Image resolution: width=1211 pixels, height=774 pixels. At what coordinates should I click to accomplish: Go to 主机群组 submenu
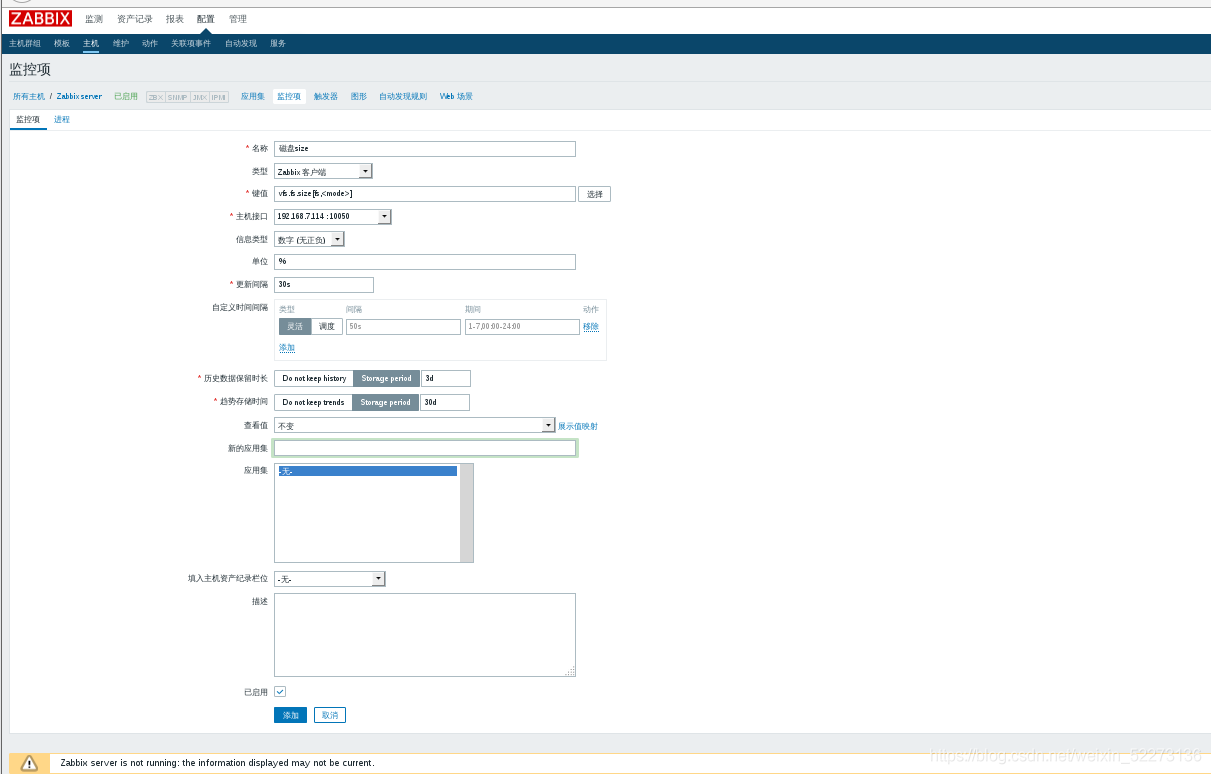tap(25, 44)
